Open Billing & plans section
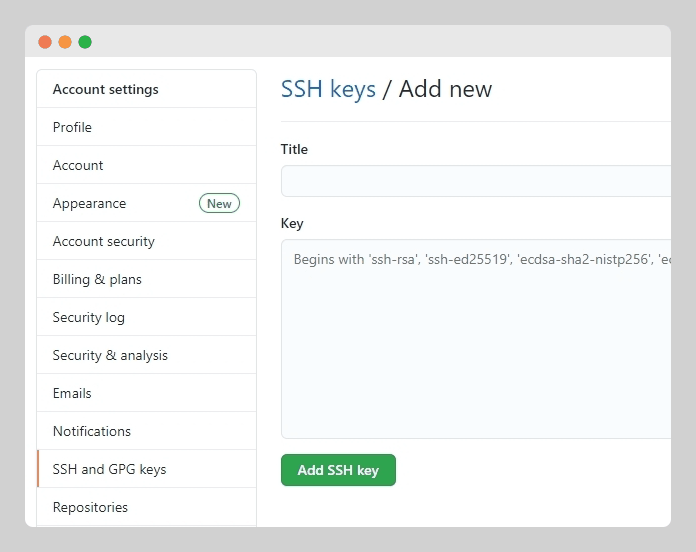Viewport: 696px width, 552px height. tap(97, 279)
